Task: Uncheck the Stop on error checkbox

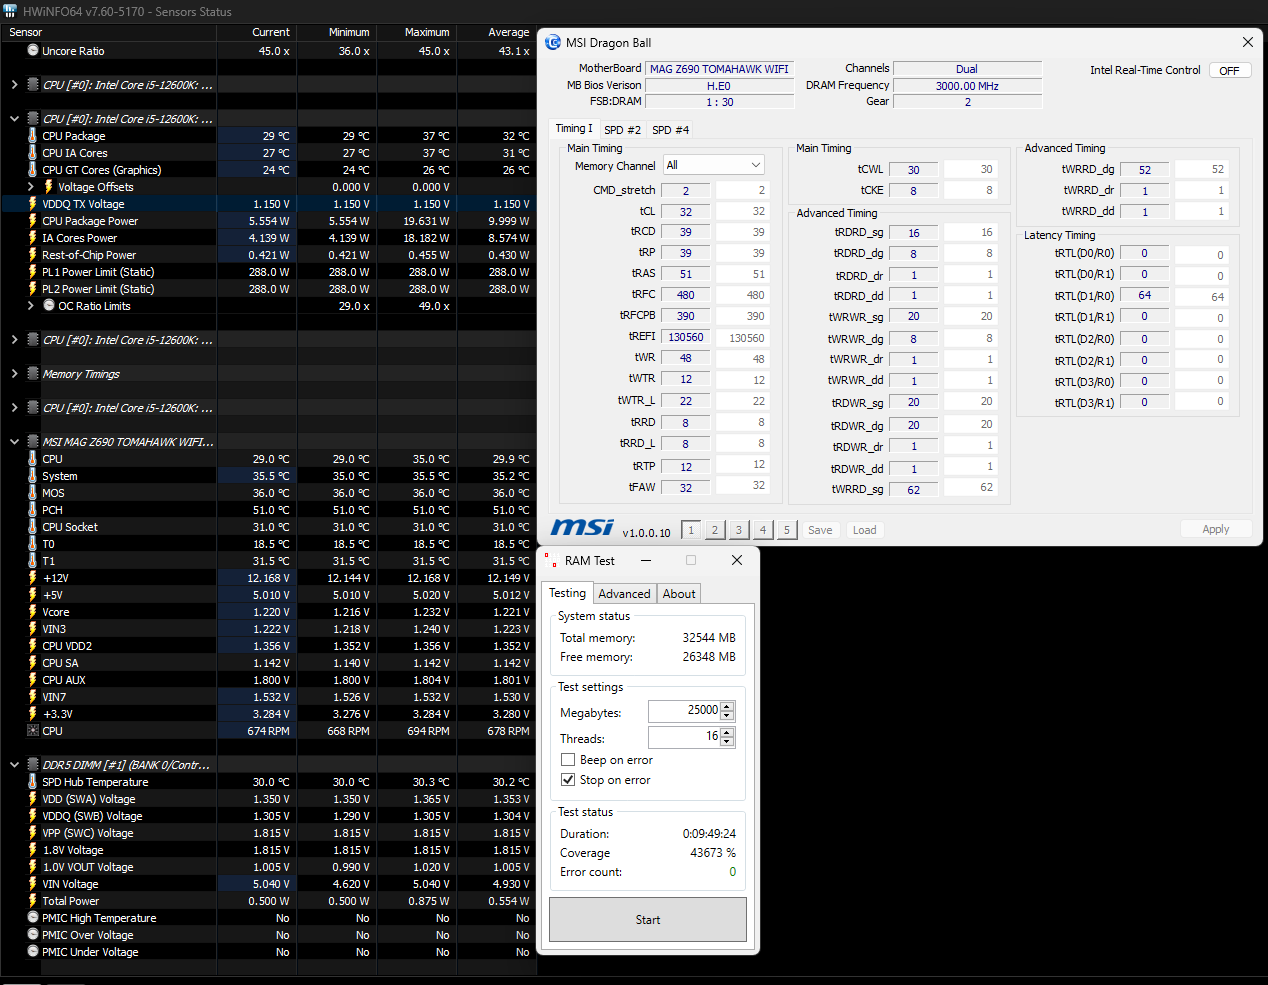Action: click(x=568, y=780)
